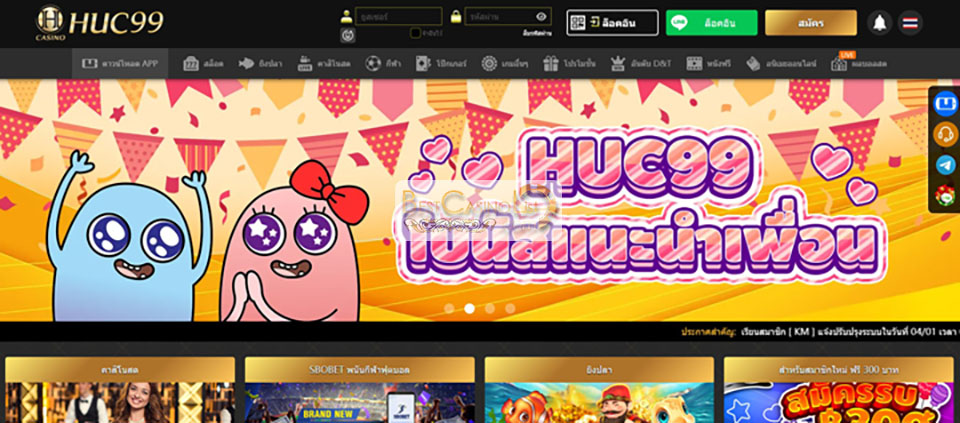Click the ประกาศสำคัญ announcement ticker text
The image size is (960, 423).
tap(820, 332)
